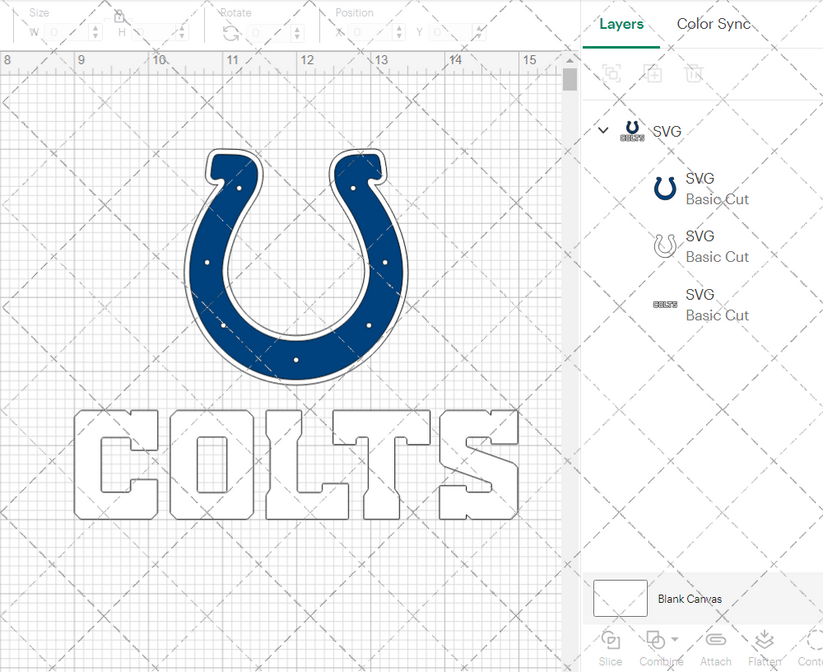The image size is (823, 672).
Task: Switch to the Layers tab
Action: tap(621, 24)
